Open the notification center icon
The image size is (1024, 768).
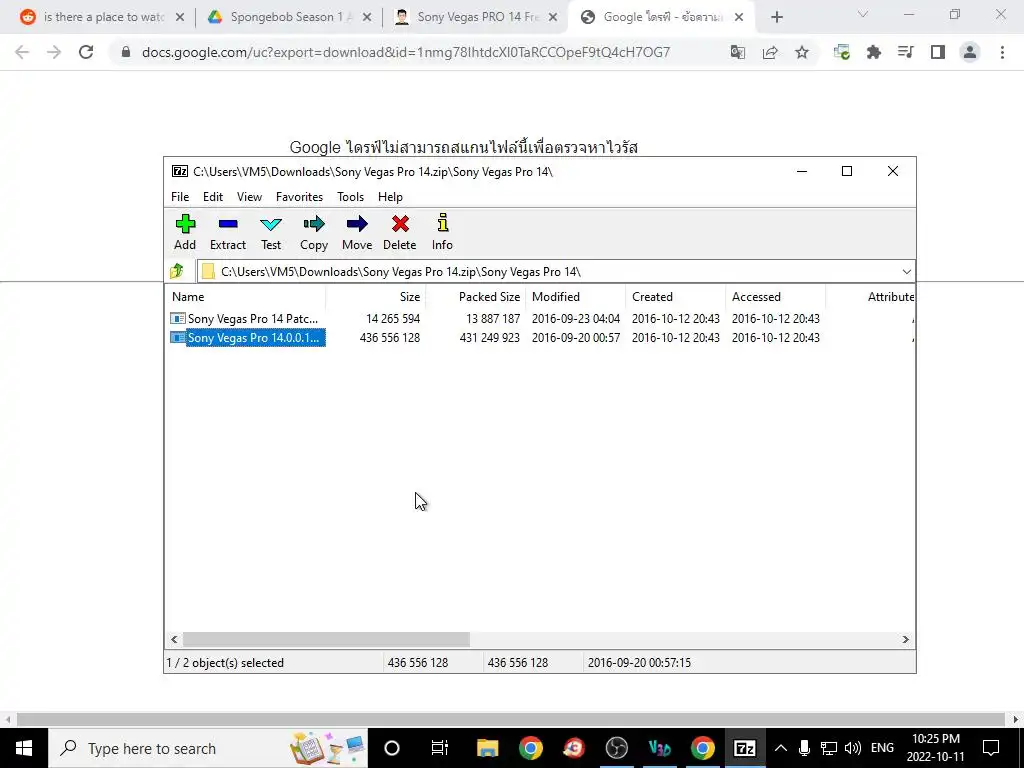click(x=991, y=748)
